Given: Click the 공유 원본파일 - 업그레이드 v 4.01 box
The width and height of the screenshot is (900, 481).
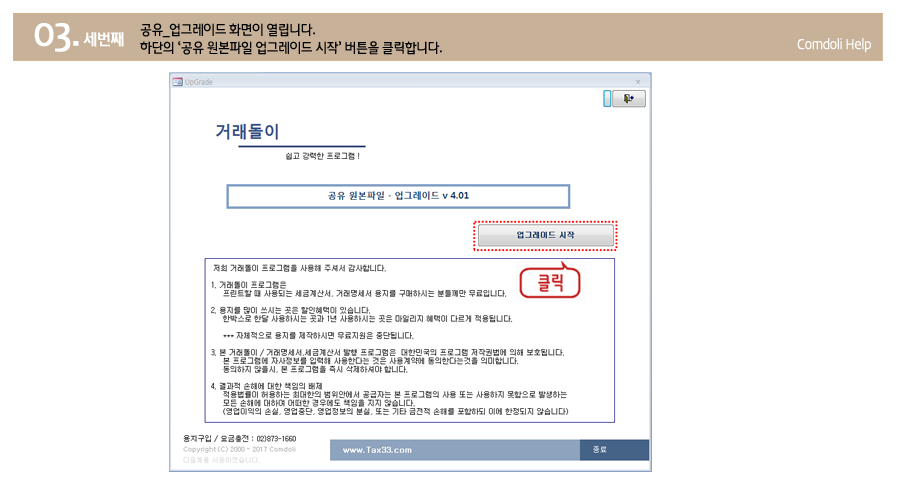Looking at the screenshot, I should pos(398,196).
